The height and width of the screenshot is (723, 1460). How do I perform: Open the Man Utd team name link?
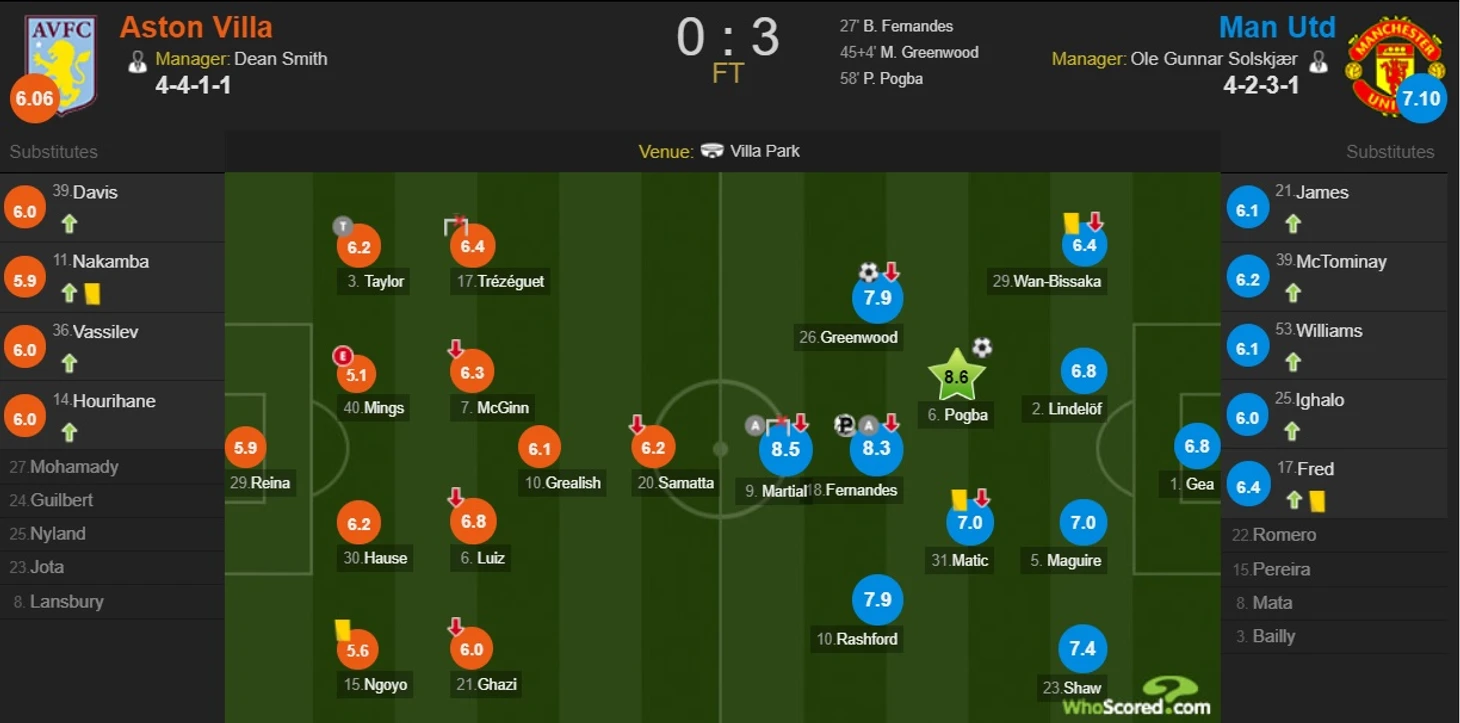pos(1277,26)
